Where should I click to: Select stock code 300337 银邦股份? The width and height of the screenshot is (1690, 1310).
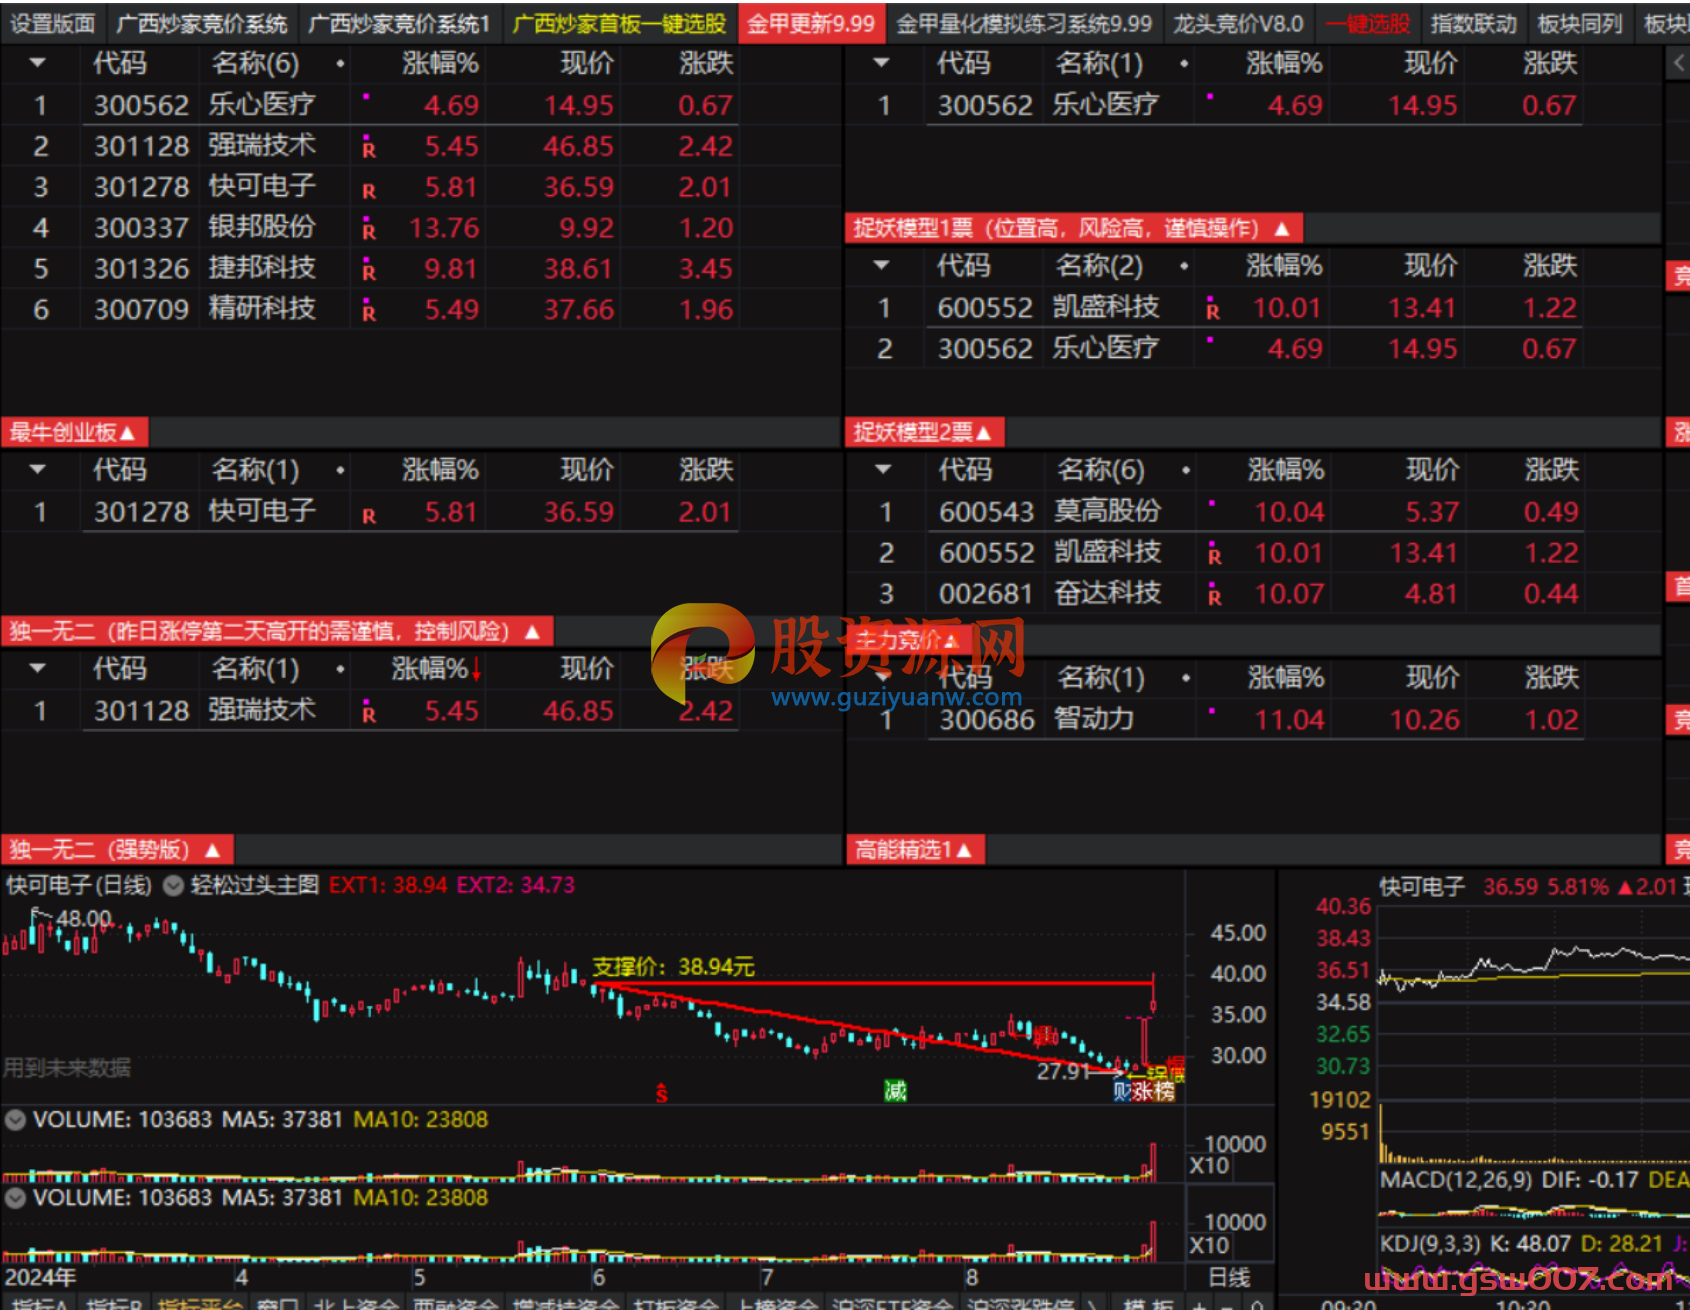coord(141,228)
